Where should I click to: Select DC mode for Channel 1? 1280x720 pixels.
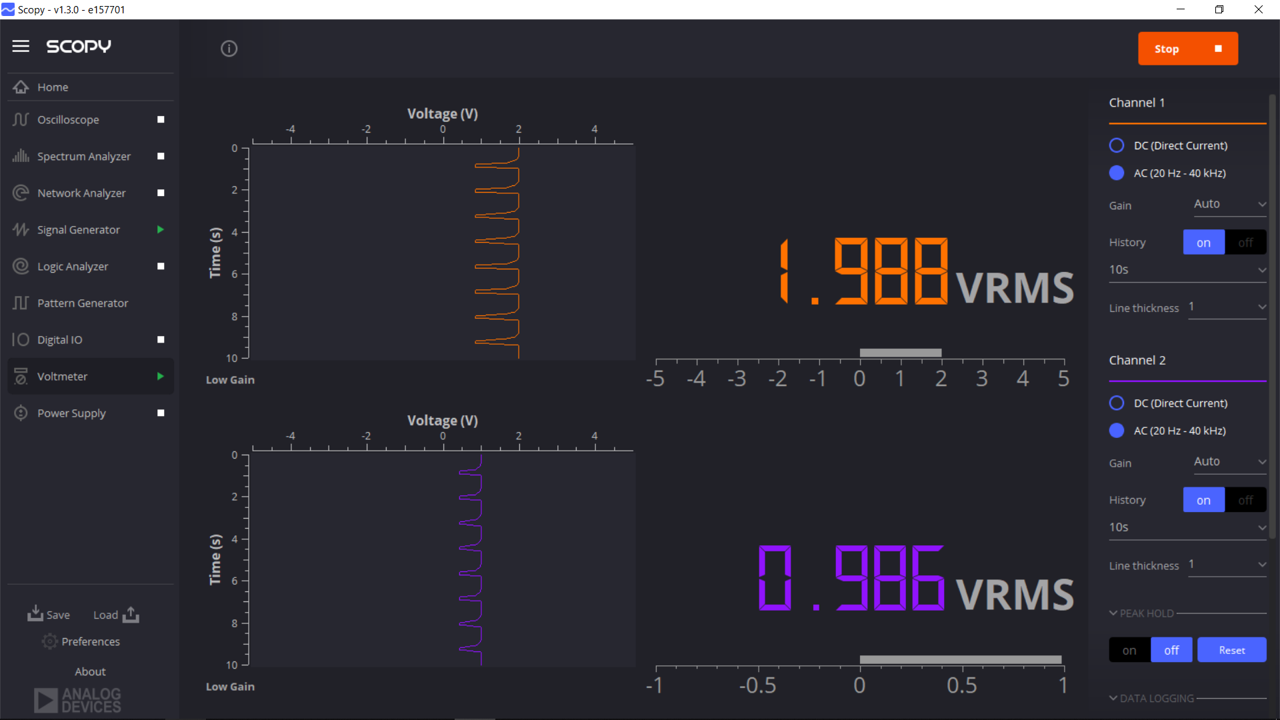click(1116, 145)
